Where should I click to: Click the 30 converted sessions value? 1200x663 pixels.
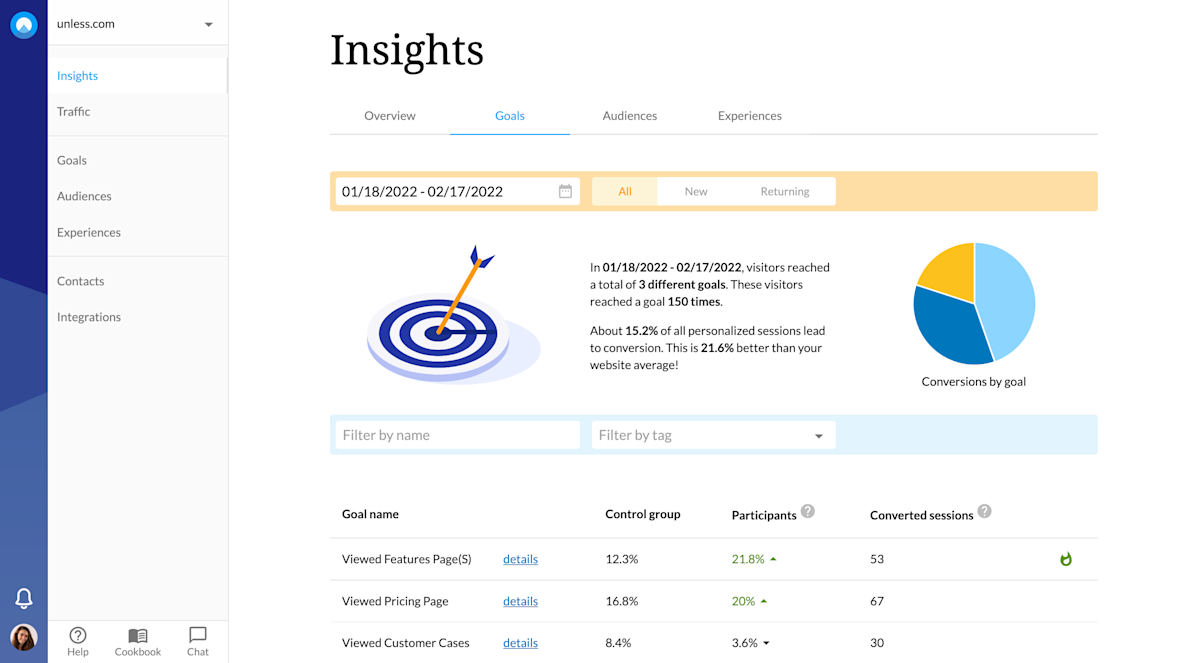point(877,643)
